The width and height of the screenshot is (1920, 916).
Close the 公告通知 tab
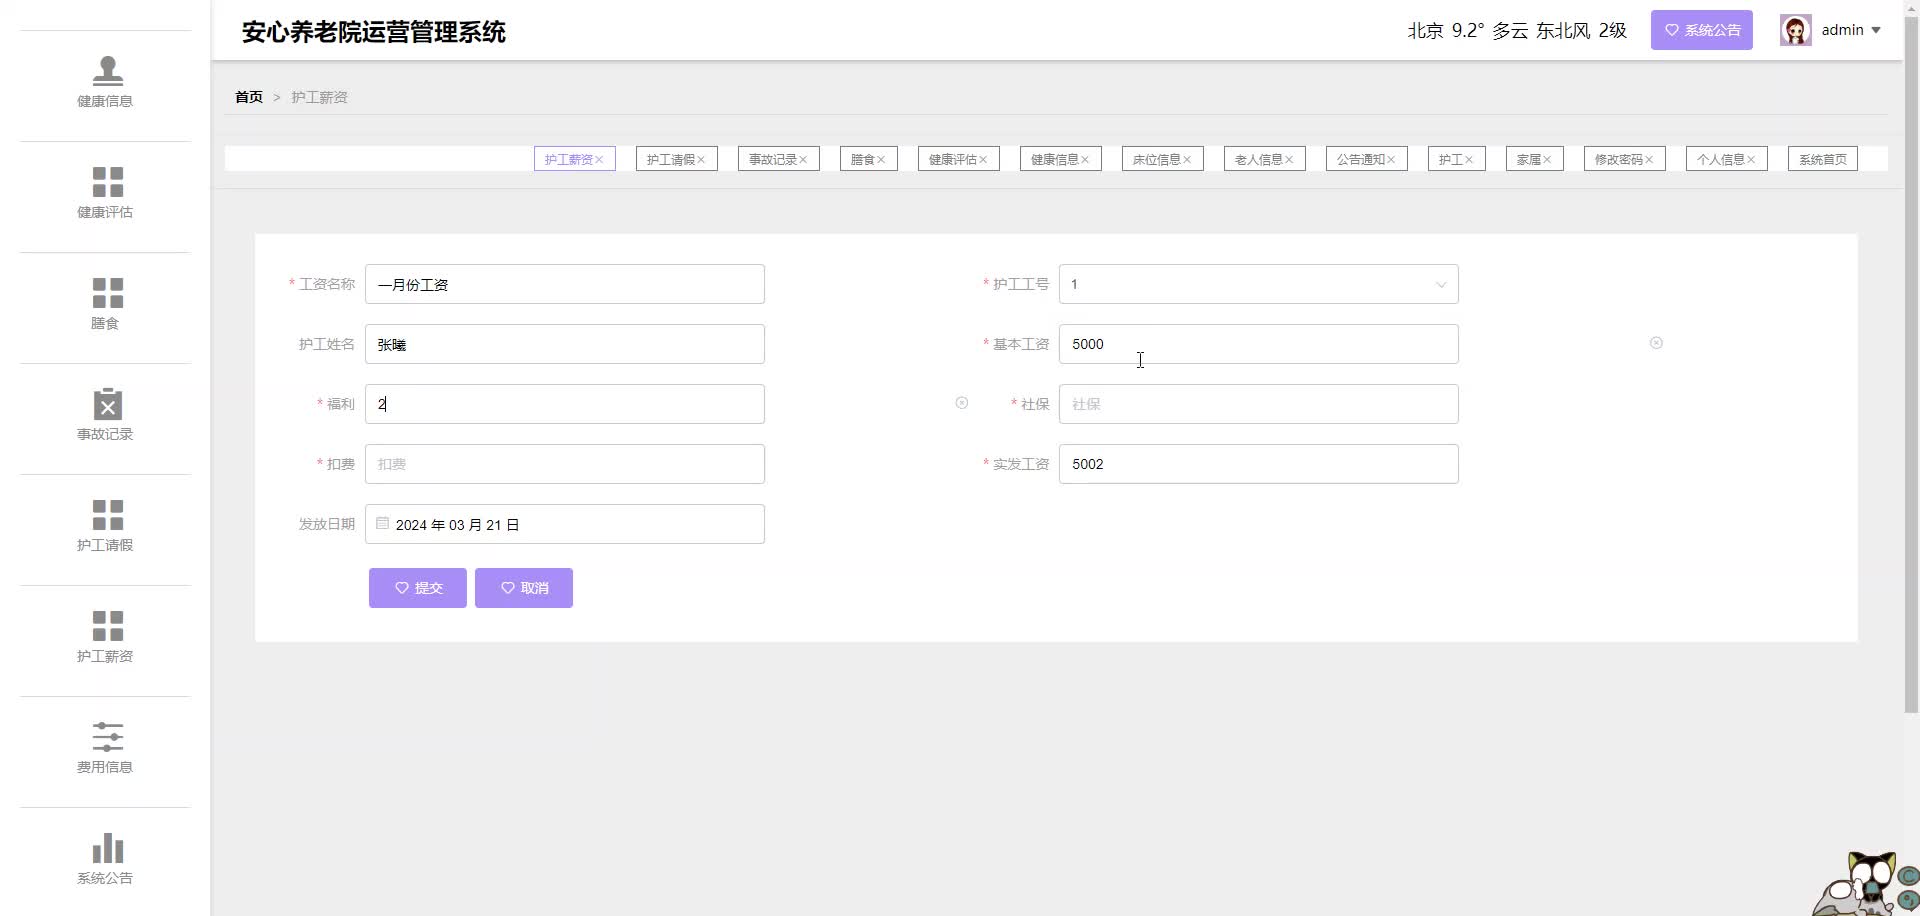pyautogui.click(x=1391, y=160)
